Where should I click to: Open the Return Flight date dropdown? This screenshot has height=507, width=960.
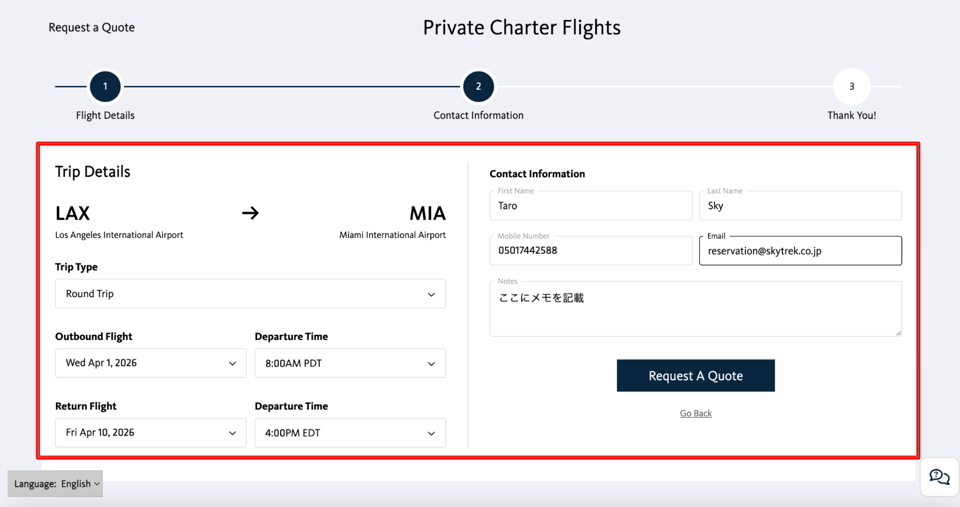(x=150, y=433)
